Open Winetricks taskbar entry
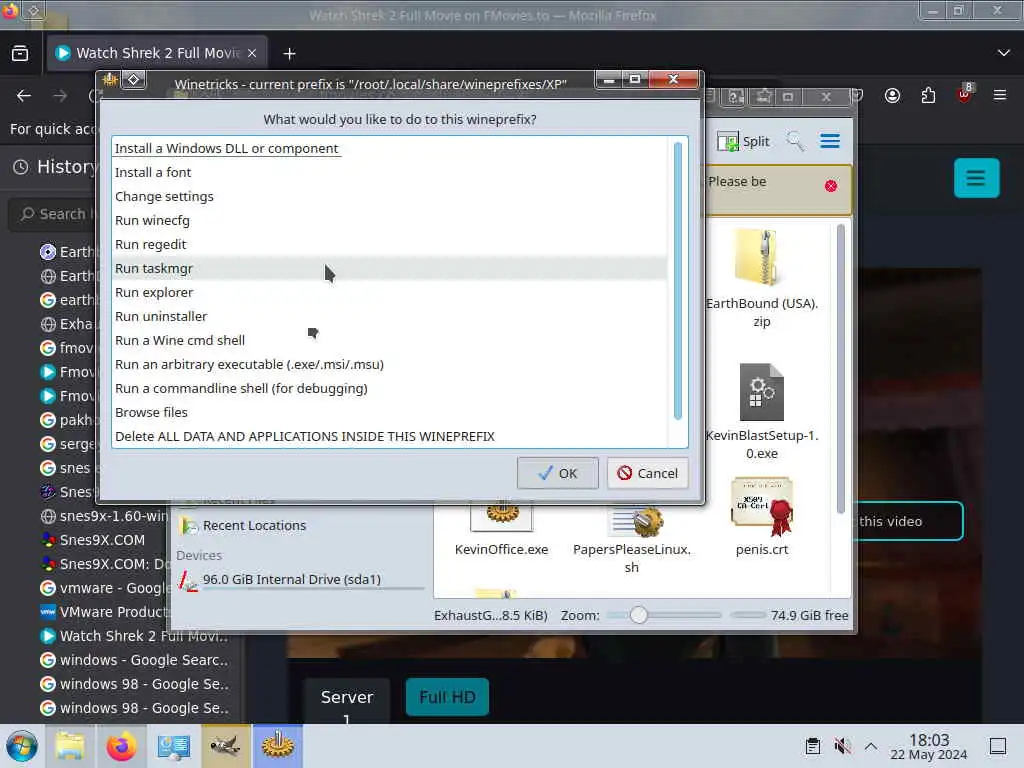This screenshot has width=1024, height=768. [278, 746]
